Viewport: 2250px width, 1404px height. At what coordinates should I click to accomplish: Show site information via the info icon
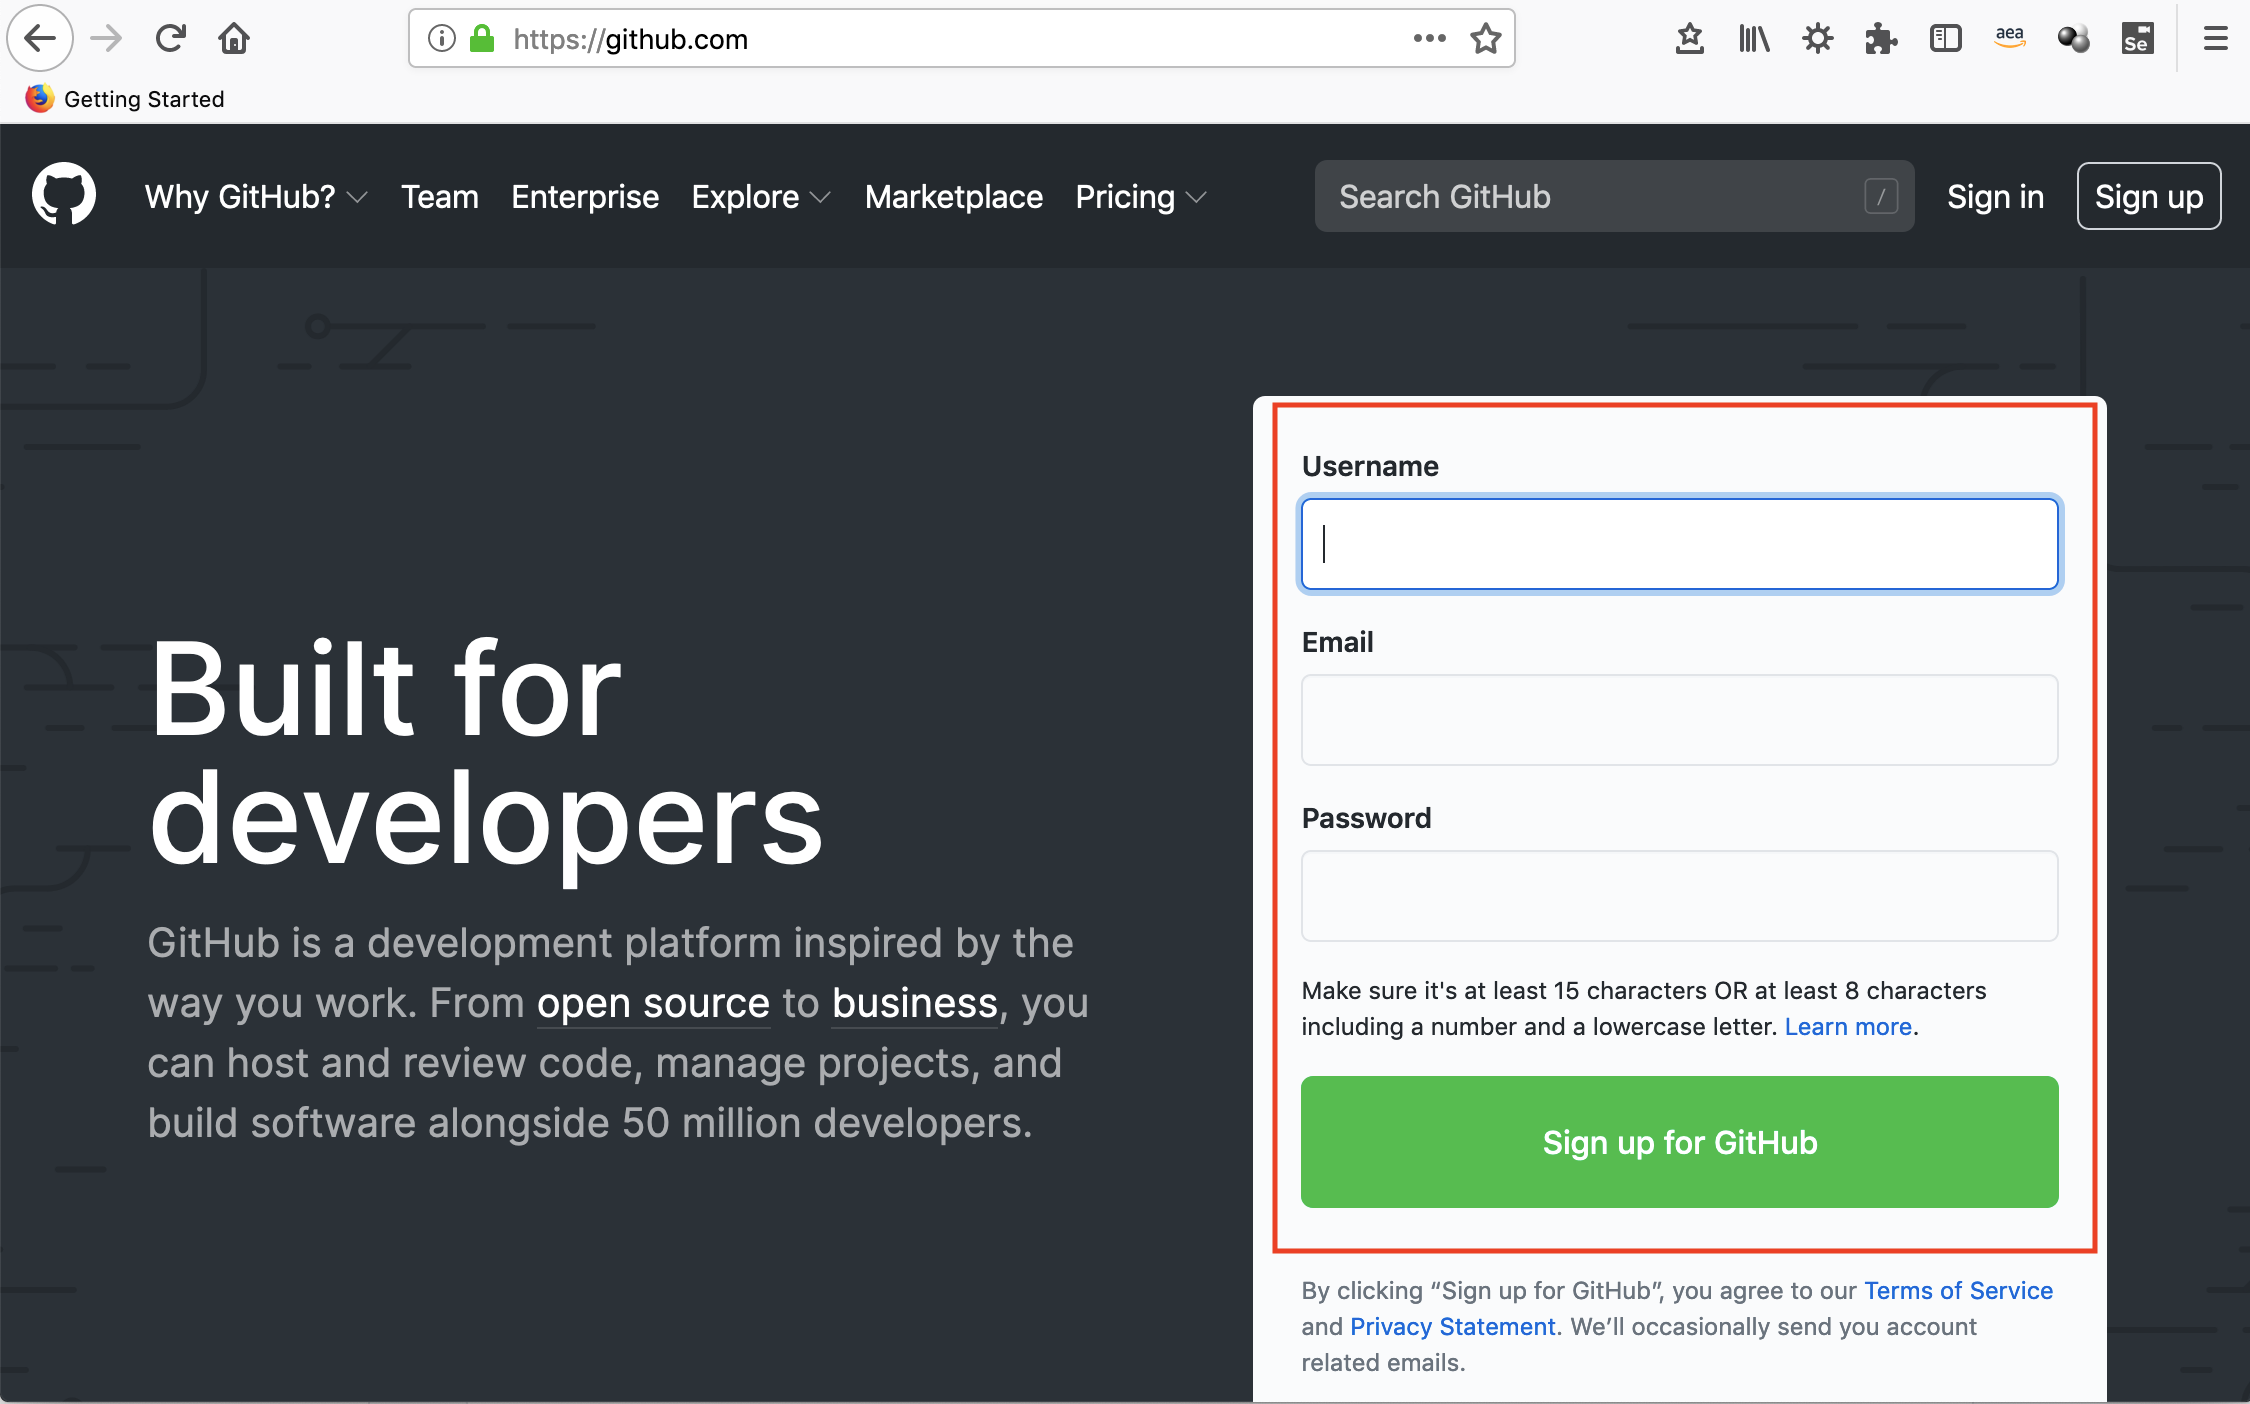[441, 39]
